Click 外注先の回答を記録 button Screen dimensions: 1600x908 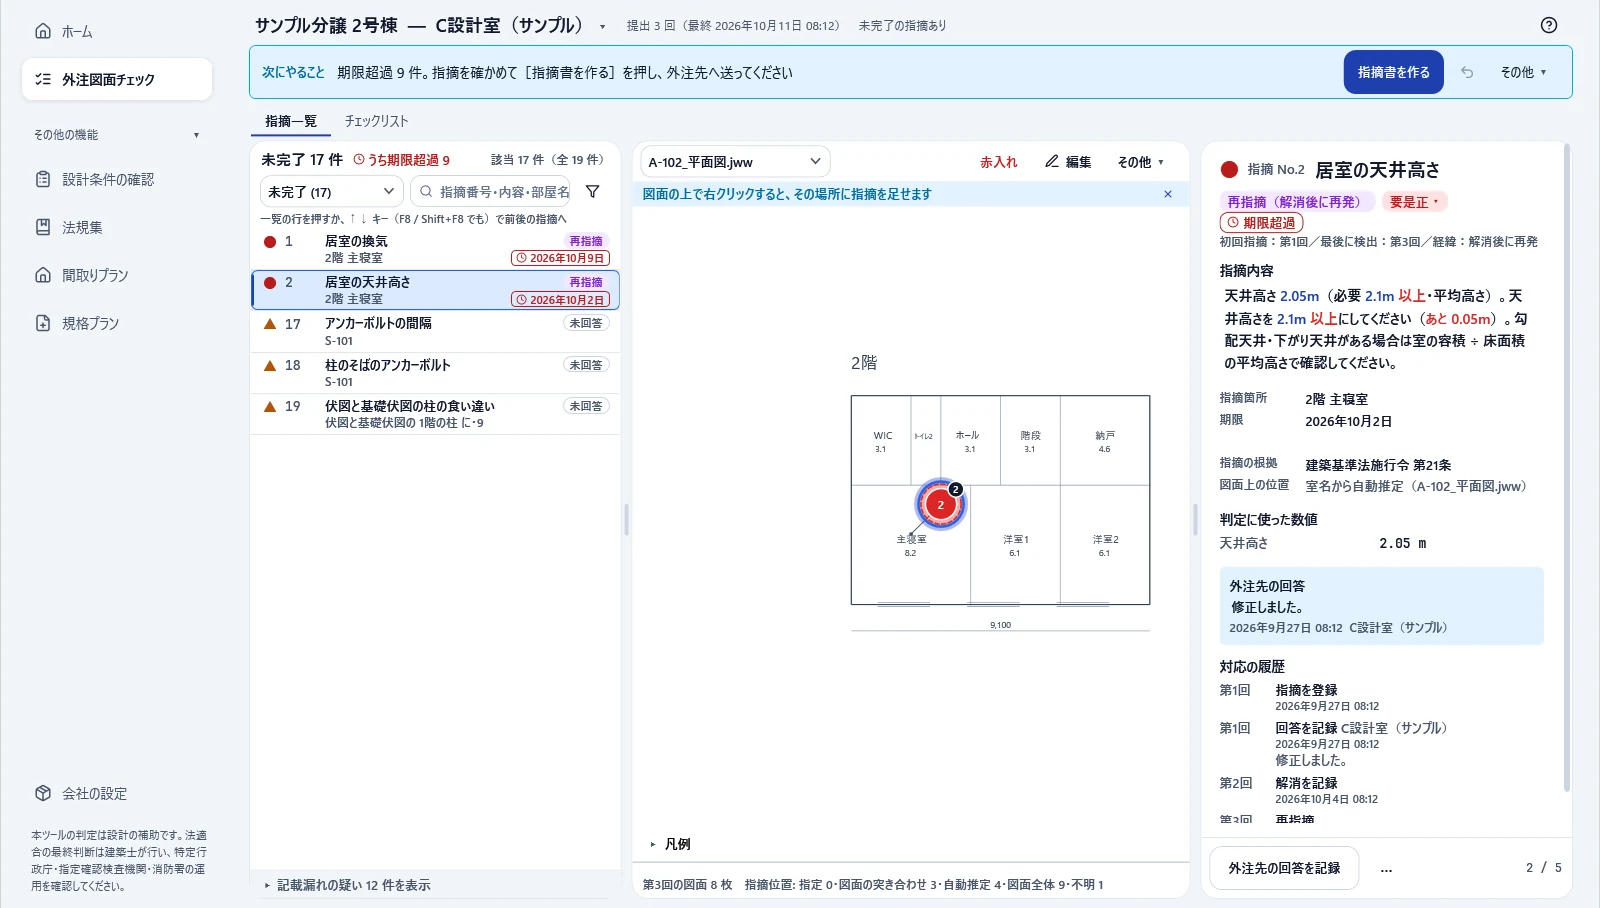[1284, 868]
